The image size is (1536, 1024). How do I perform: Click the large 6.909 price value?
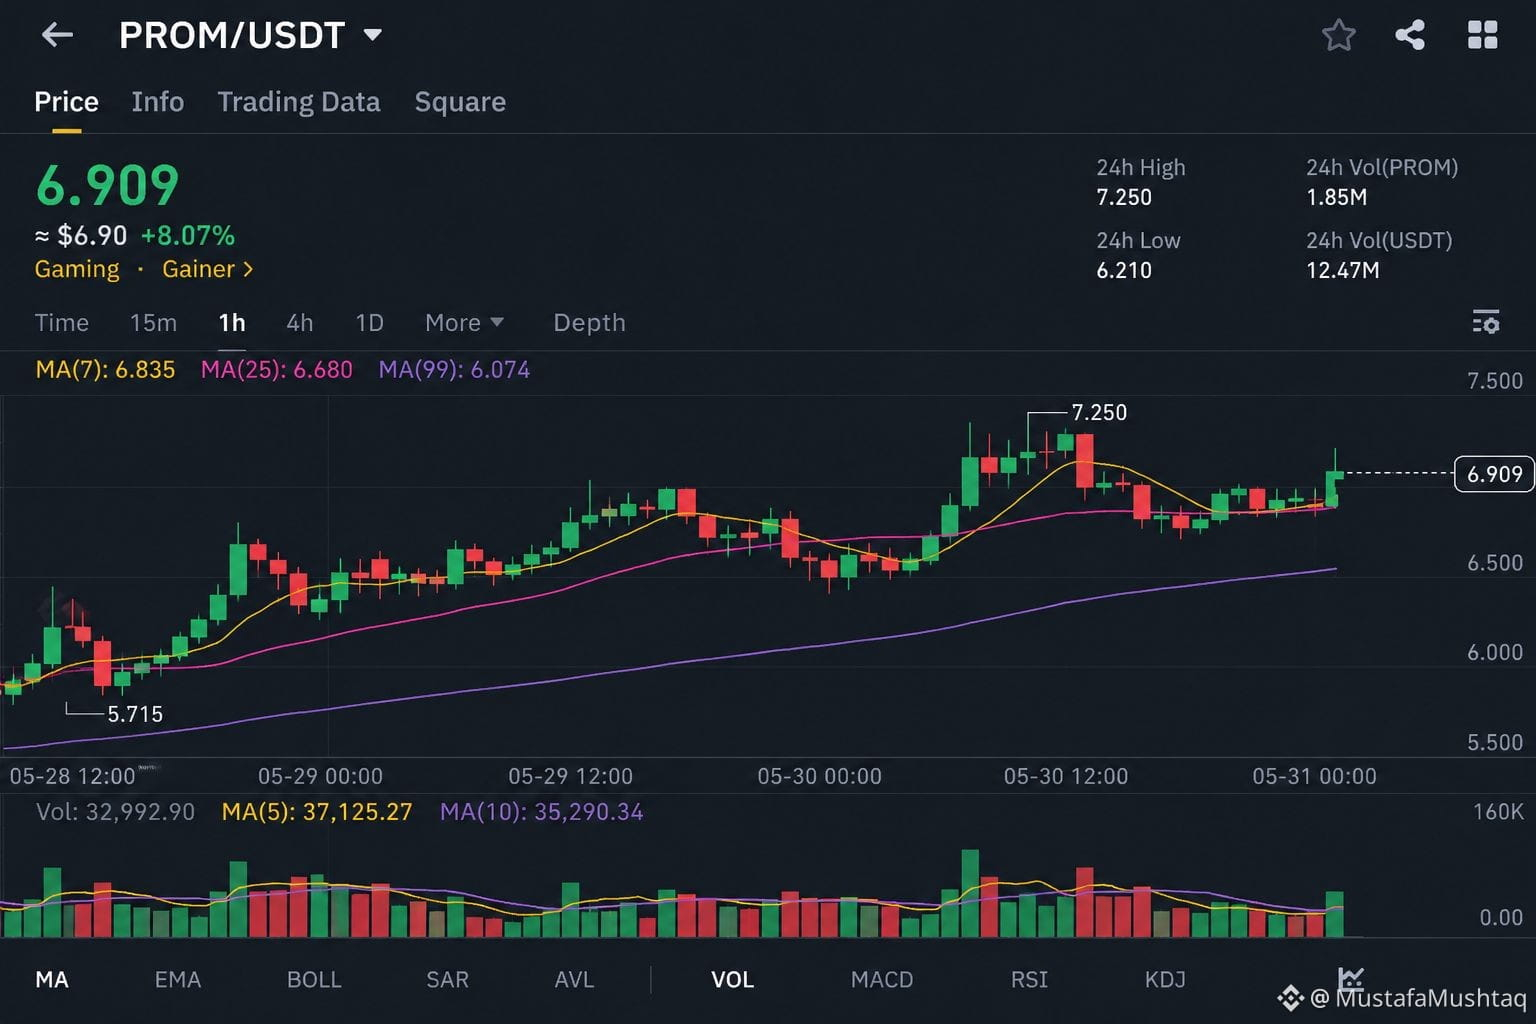(x=107, y=185)
